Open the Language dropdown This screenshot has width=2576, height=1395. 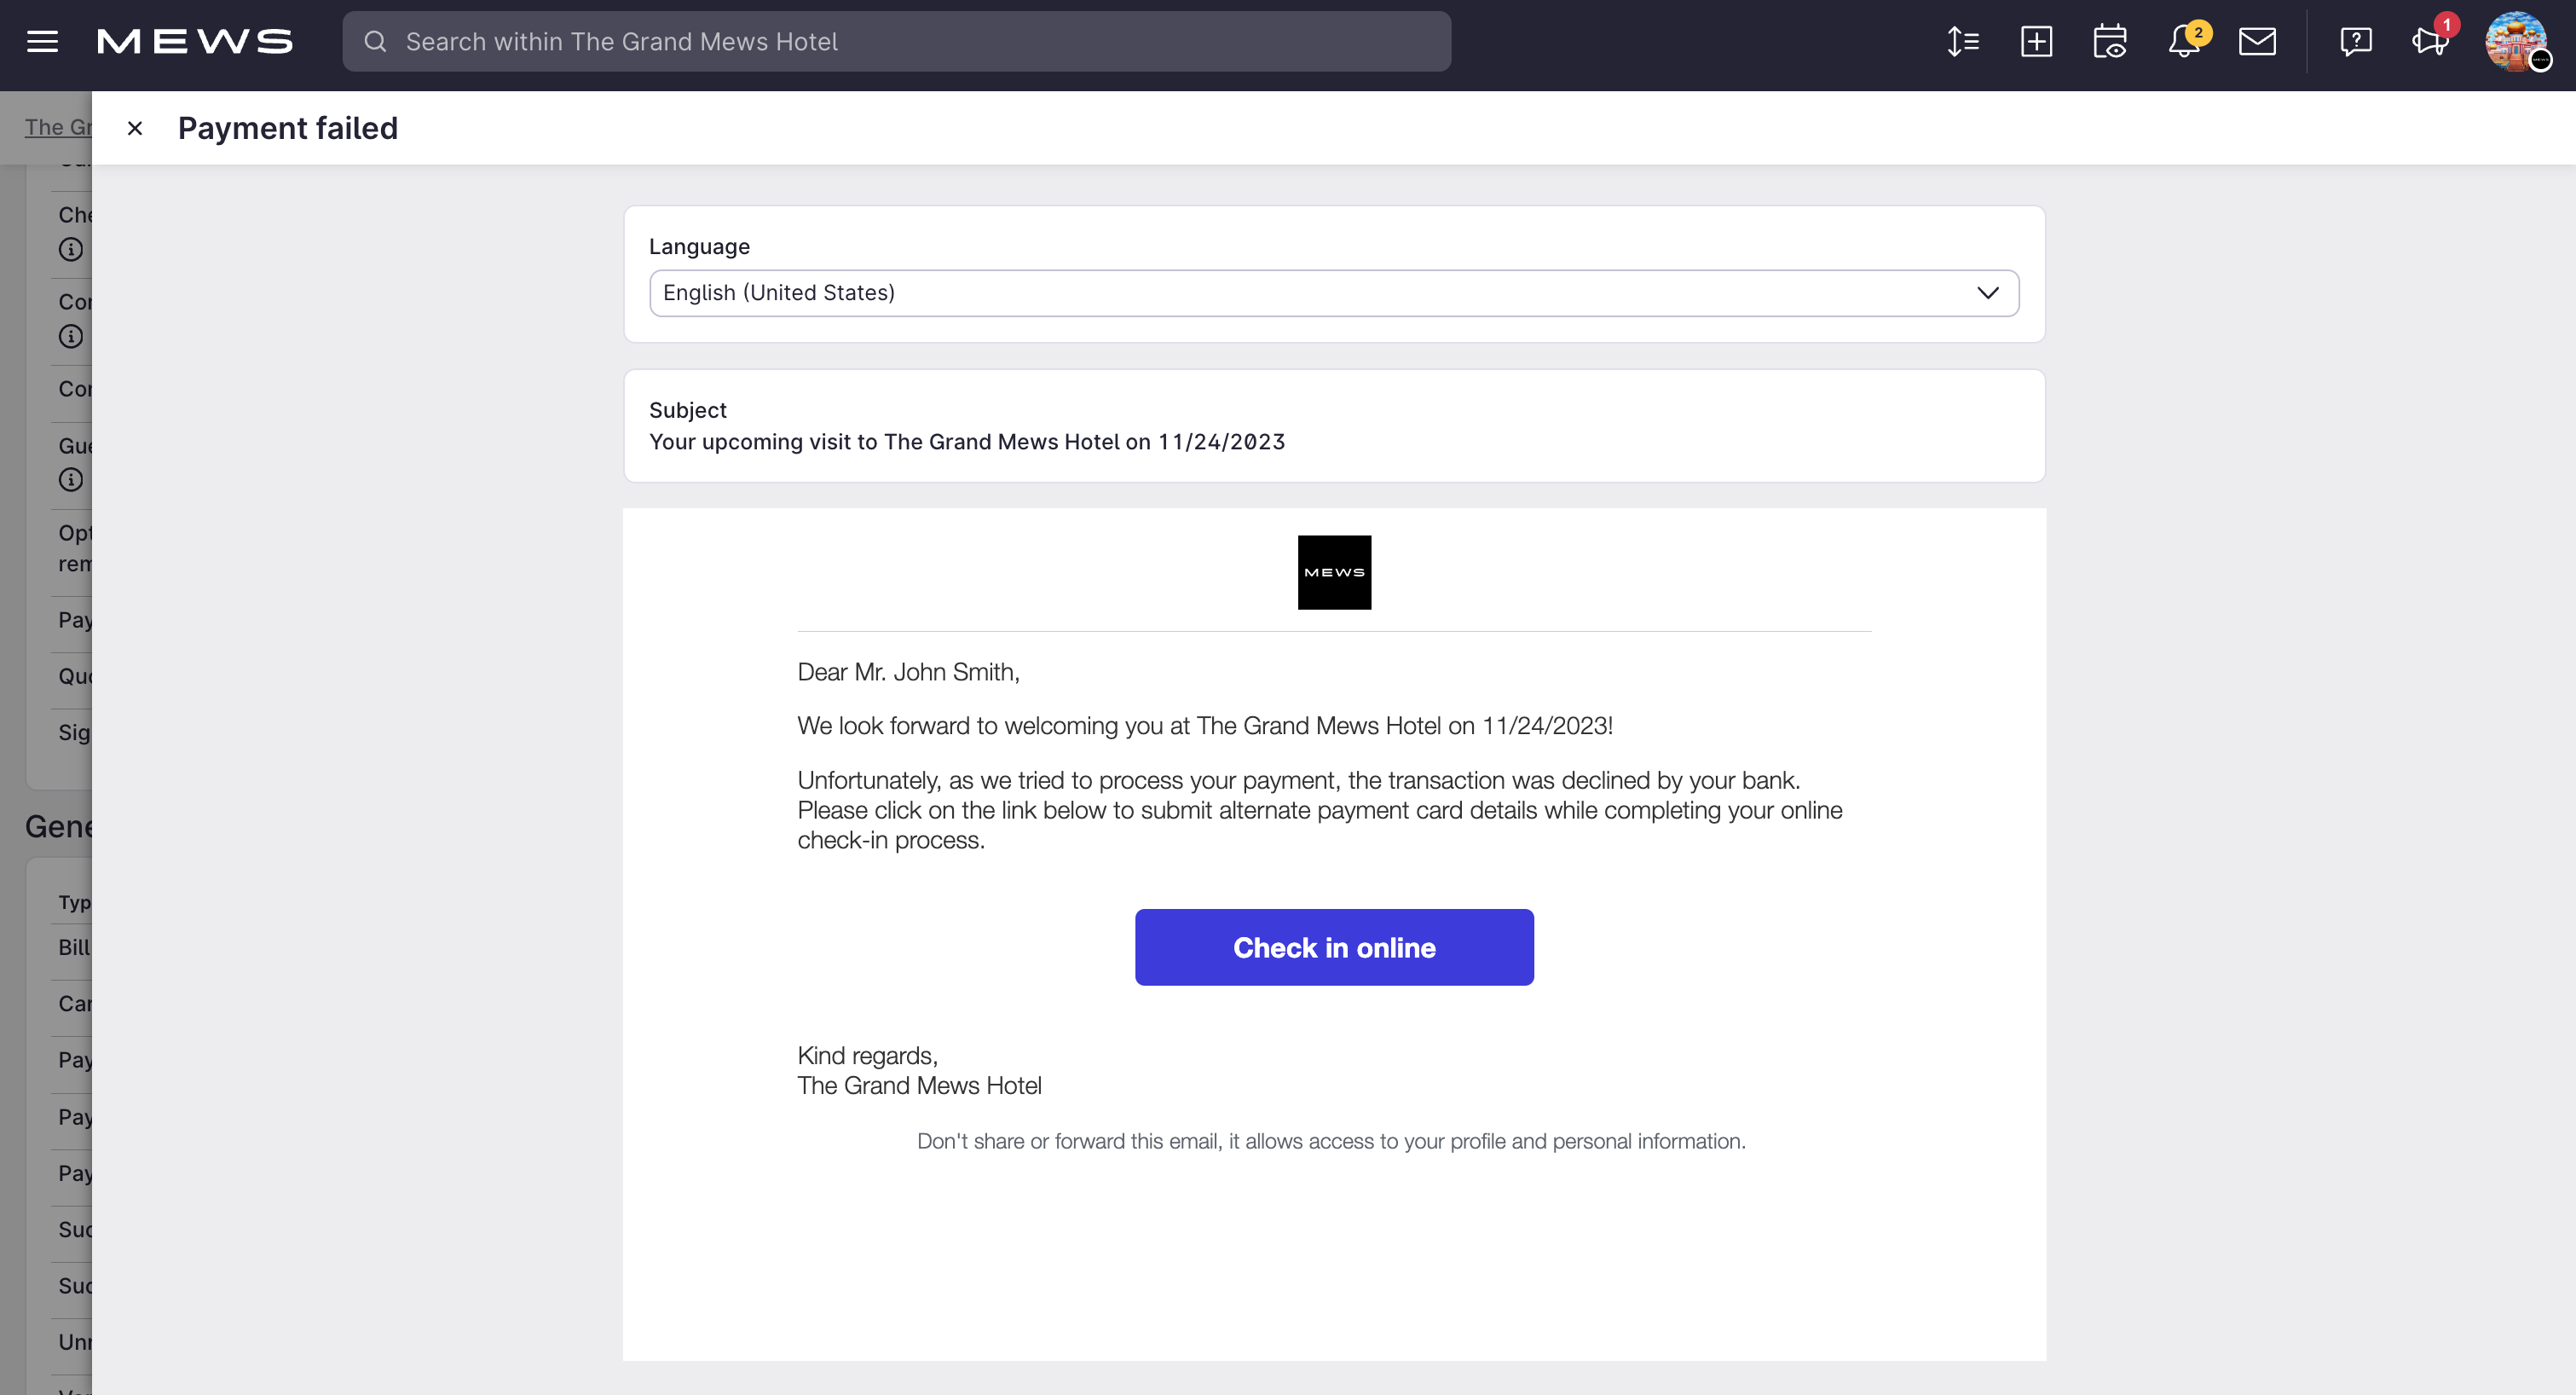[x=1334, y=293]
